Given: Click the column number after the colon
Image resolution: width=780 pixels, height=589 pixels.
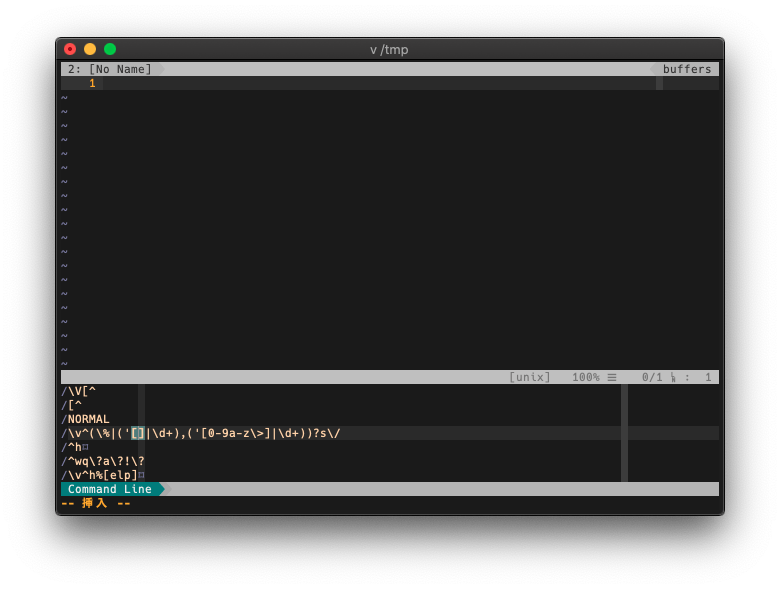Looking at the screenshot, I should point(708,377).
